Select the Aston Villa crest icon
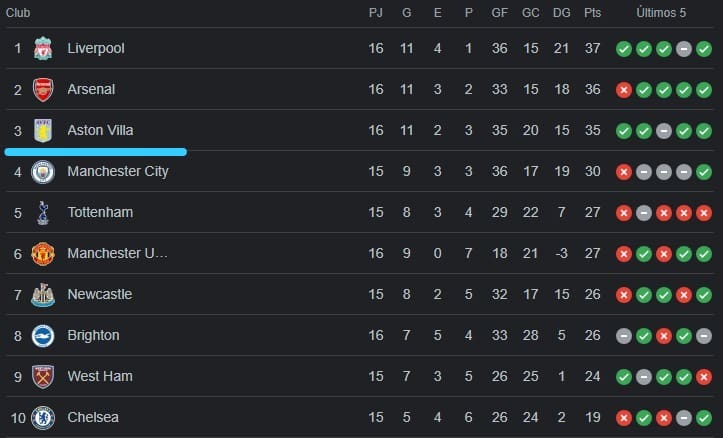 click(x=42, y=130)
